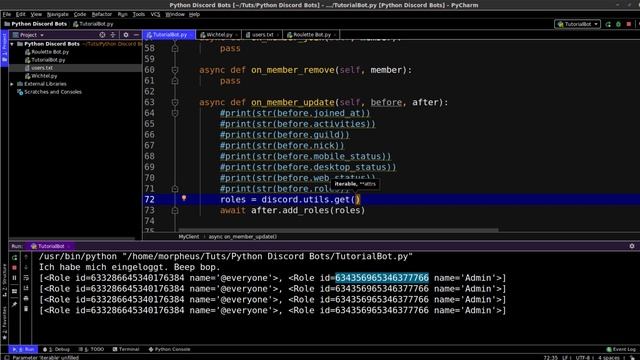This screenshot has height=360, width=640.
Task: Click the scroll-from-source target icon in Project panel
Action: (x=102, y=35)
